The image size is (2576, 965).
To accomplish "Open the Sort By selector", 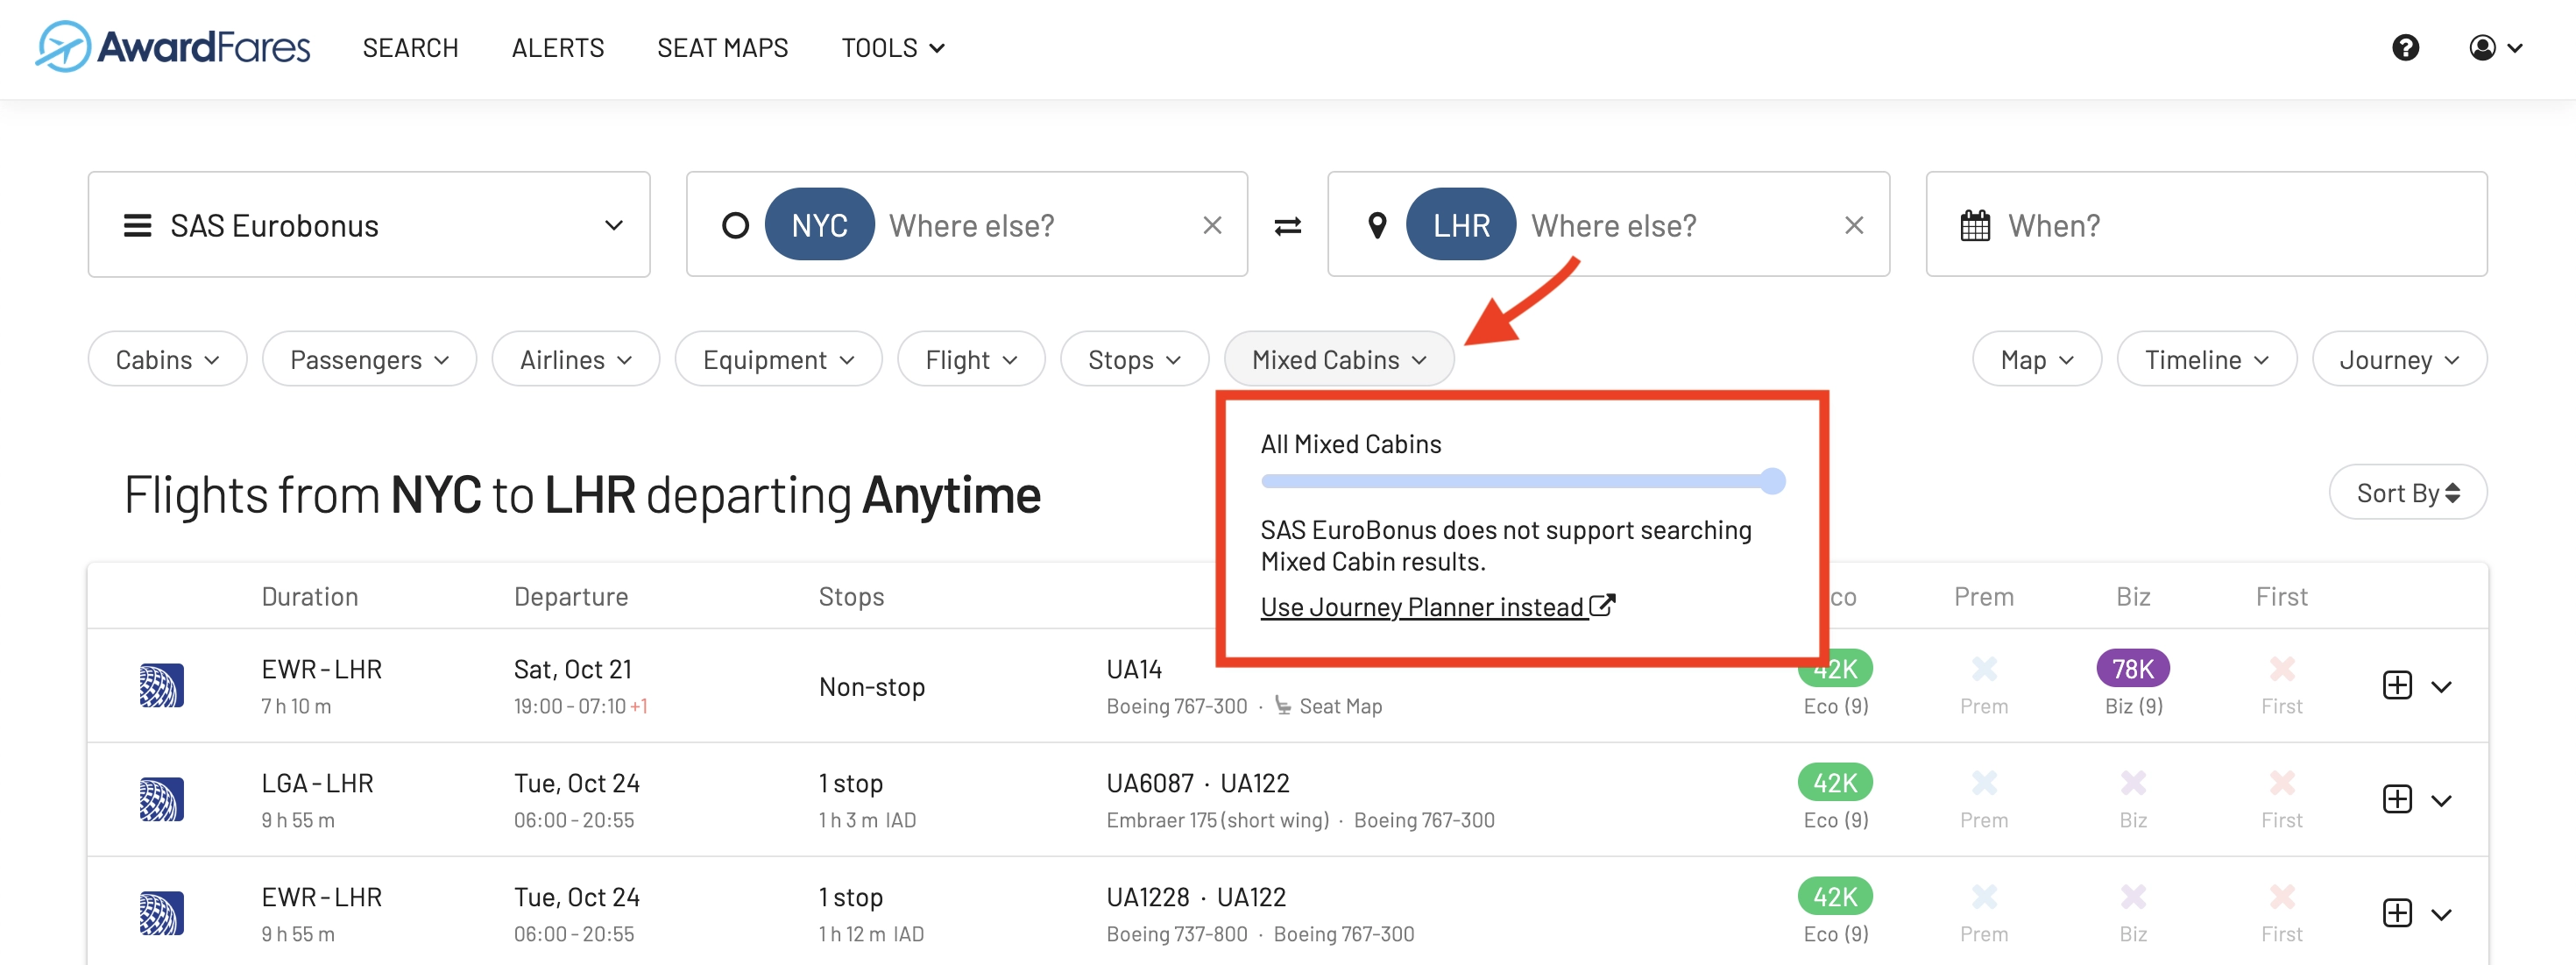I will [2408, 492].
